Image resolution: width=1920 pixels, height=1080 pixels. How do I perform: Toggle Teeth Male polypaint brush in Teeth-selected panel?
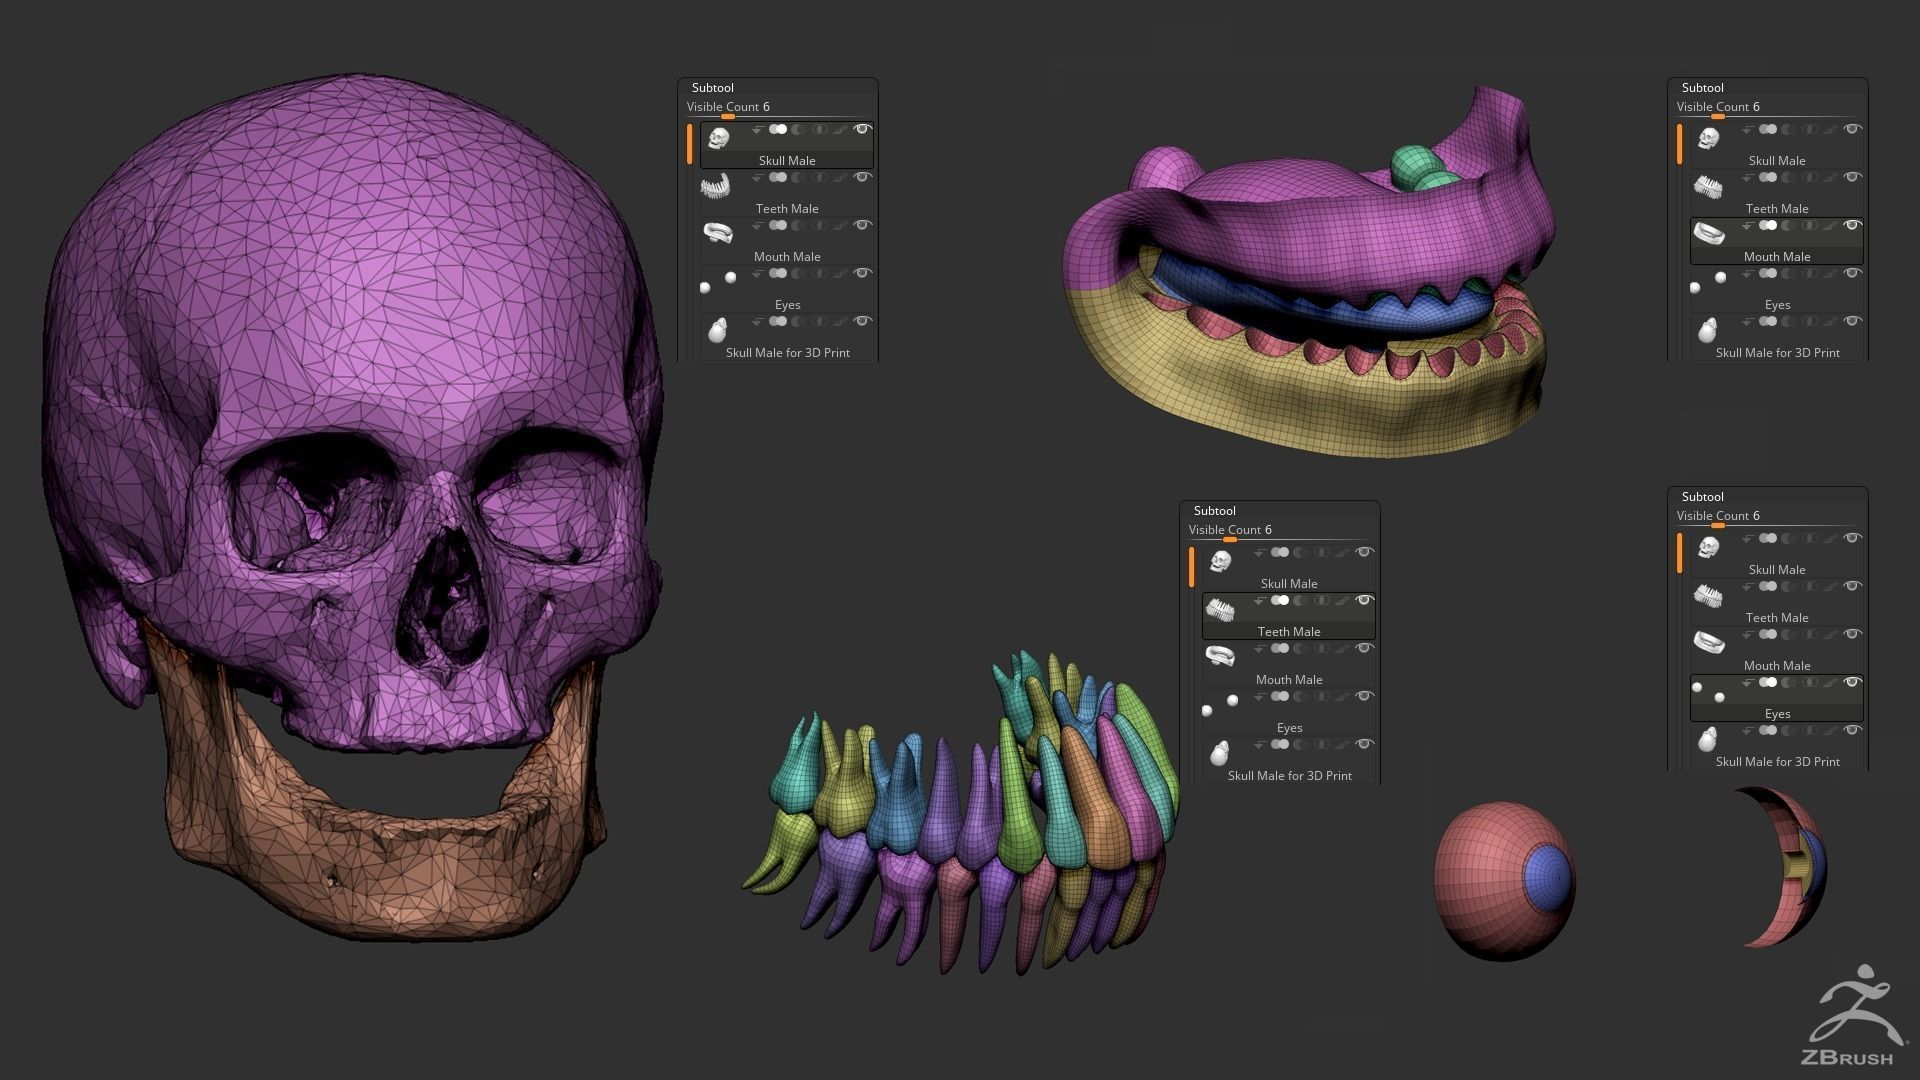click(x=1342, y=600)
